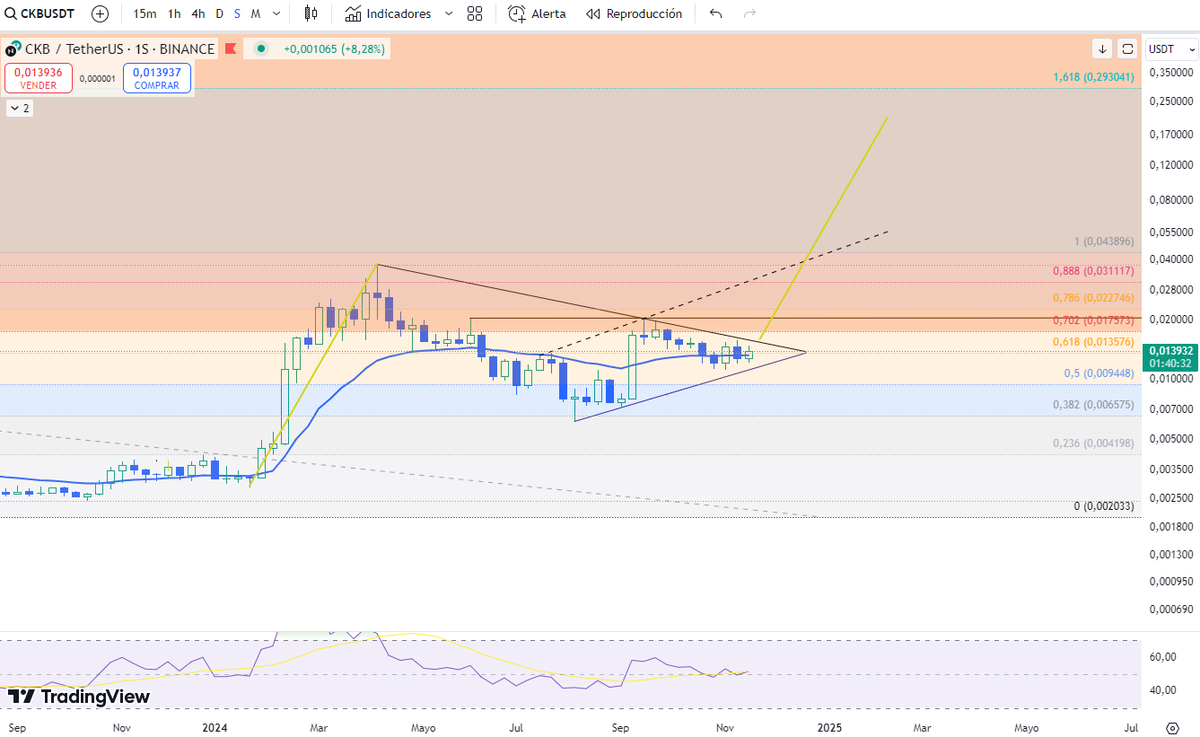1200x737 pixels.
Task: Click the VENDER sell price button
Action: [38, 78]
